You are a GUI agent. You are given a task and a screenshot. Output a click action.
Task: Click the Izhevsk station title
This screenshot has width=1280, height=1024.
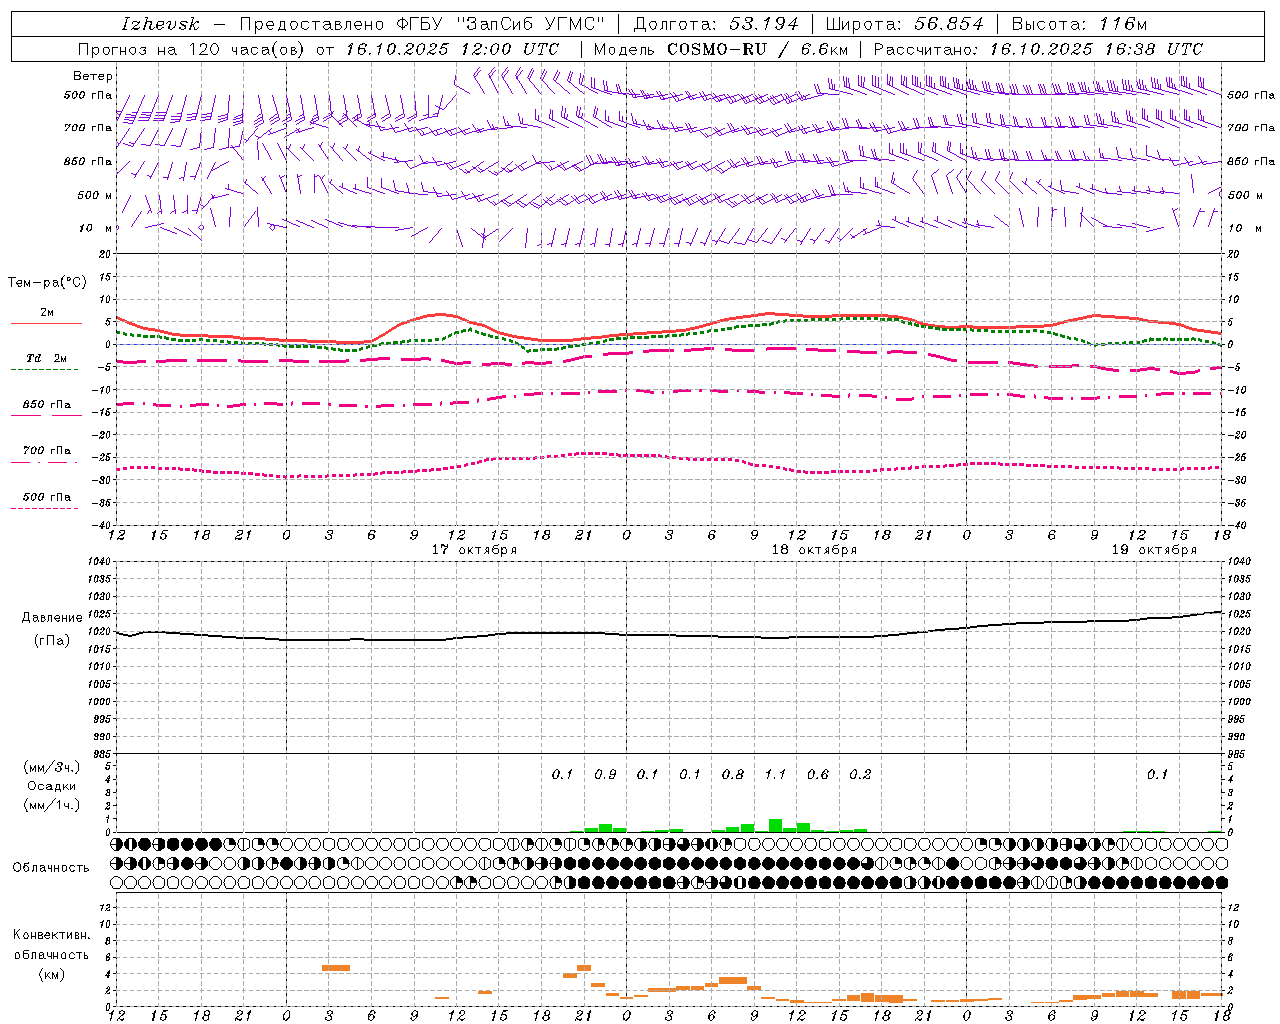pyautogui.click(x=160, y=24)
